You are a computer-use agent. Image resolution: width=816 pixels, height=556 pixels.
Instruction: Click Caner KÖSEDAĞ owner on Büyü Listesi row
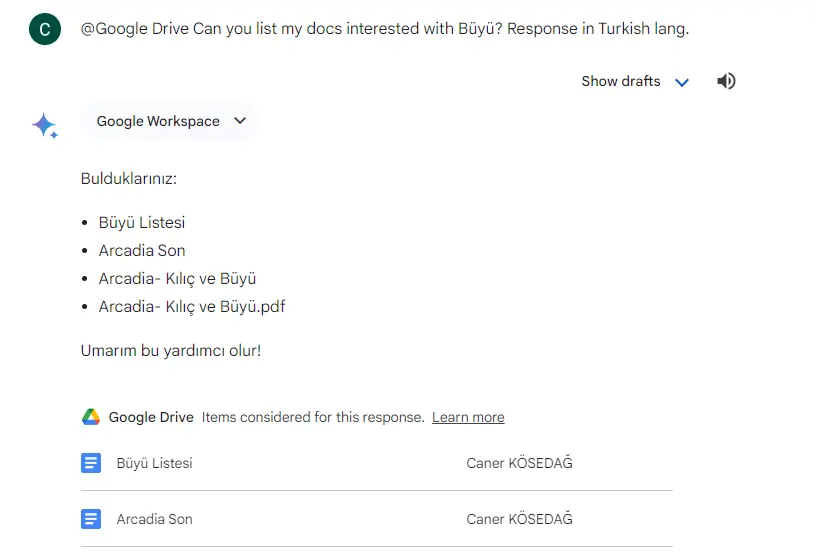[x=519, y=463]
